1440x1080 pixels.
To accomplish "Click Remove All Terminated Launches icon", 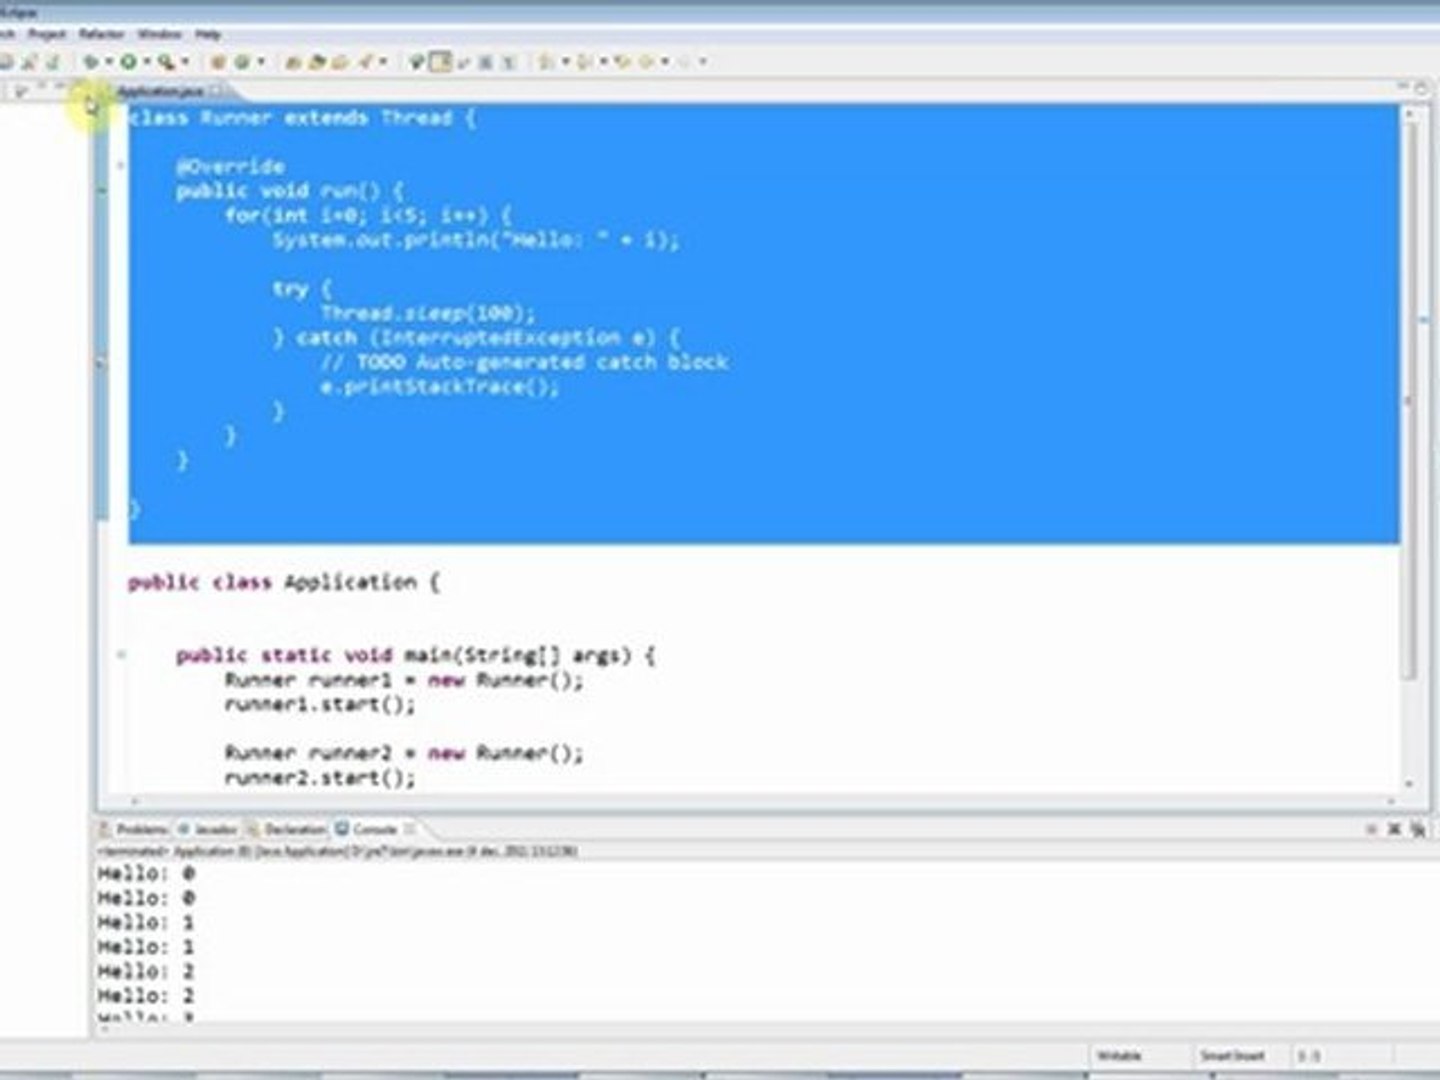I will (x=1418, y=829).
